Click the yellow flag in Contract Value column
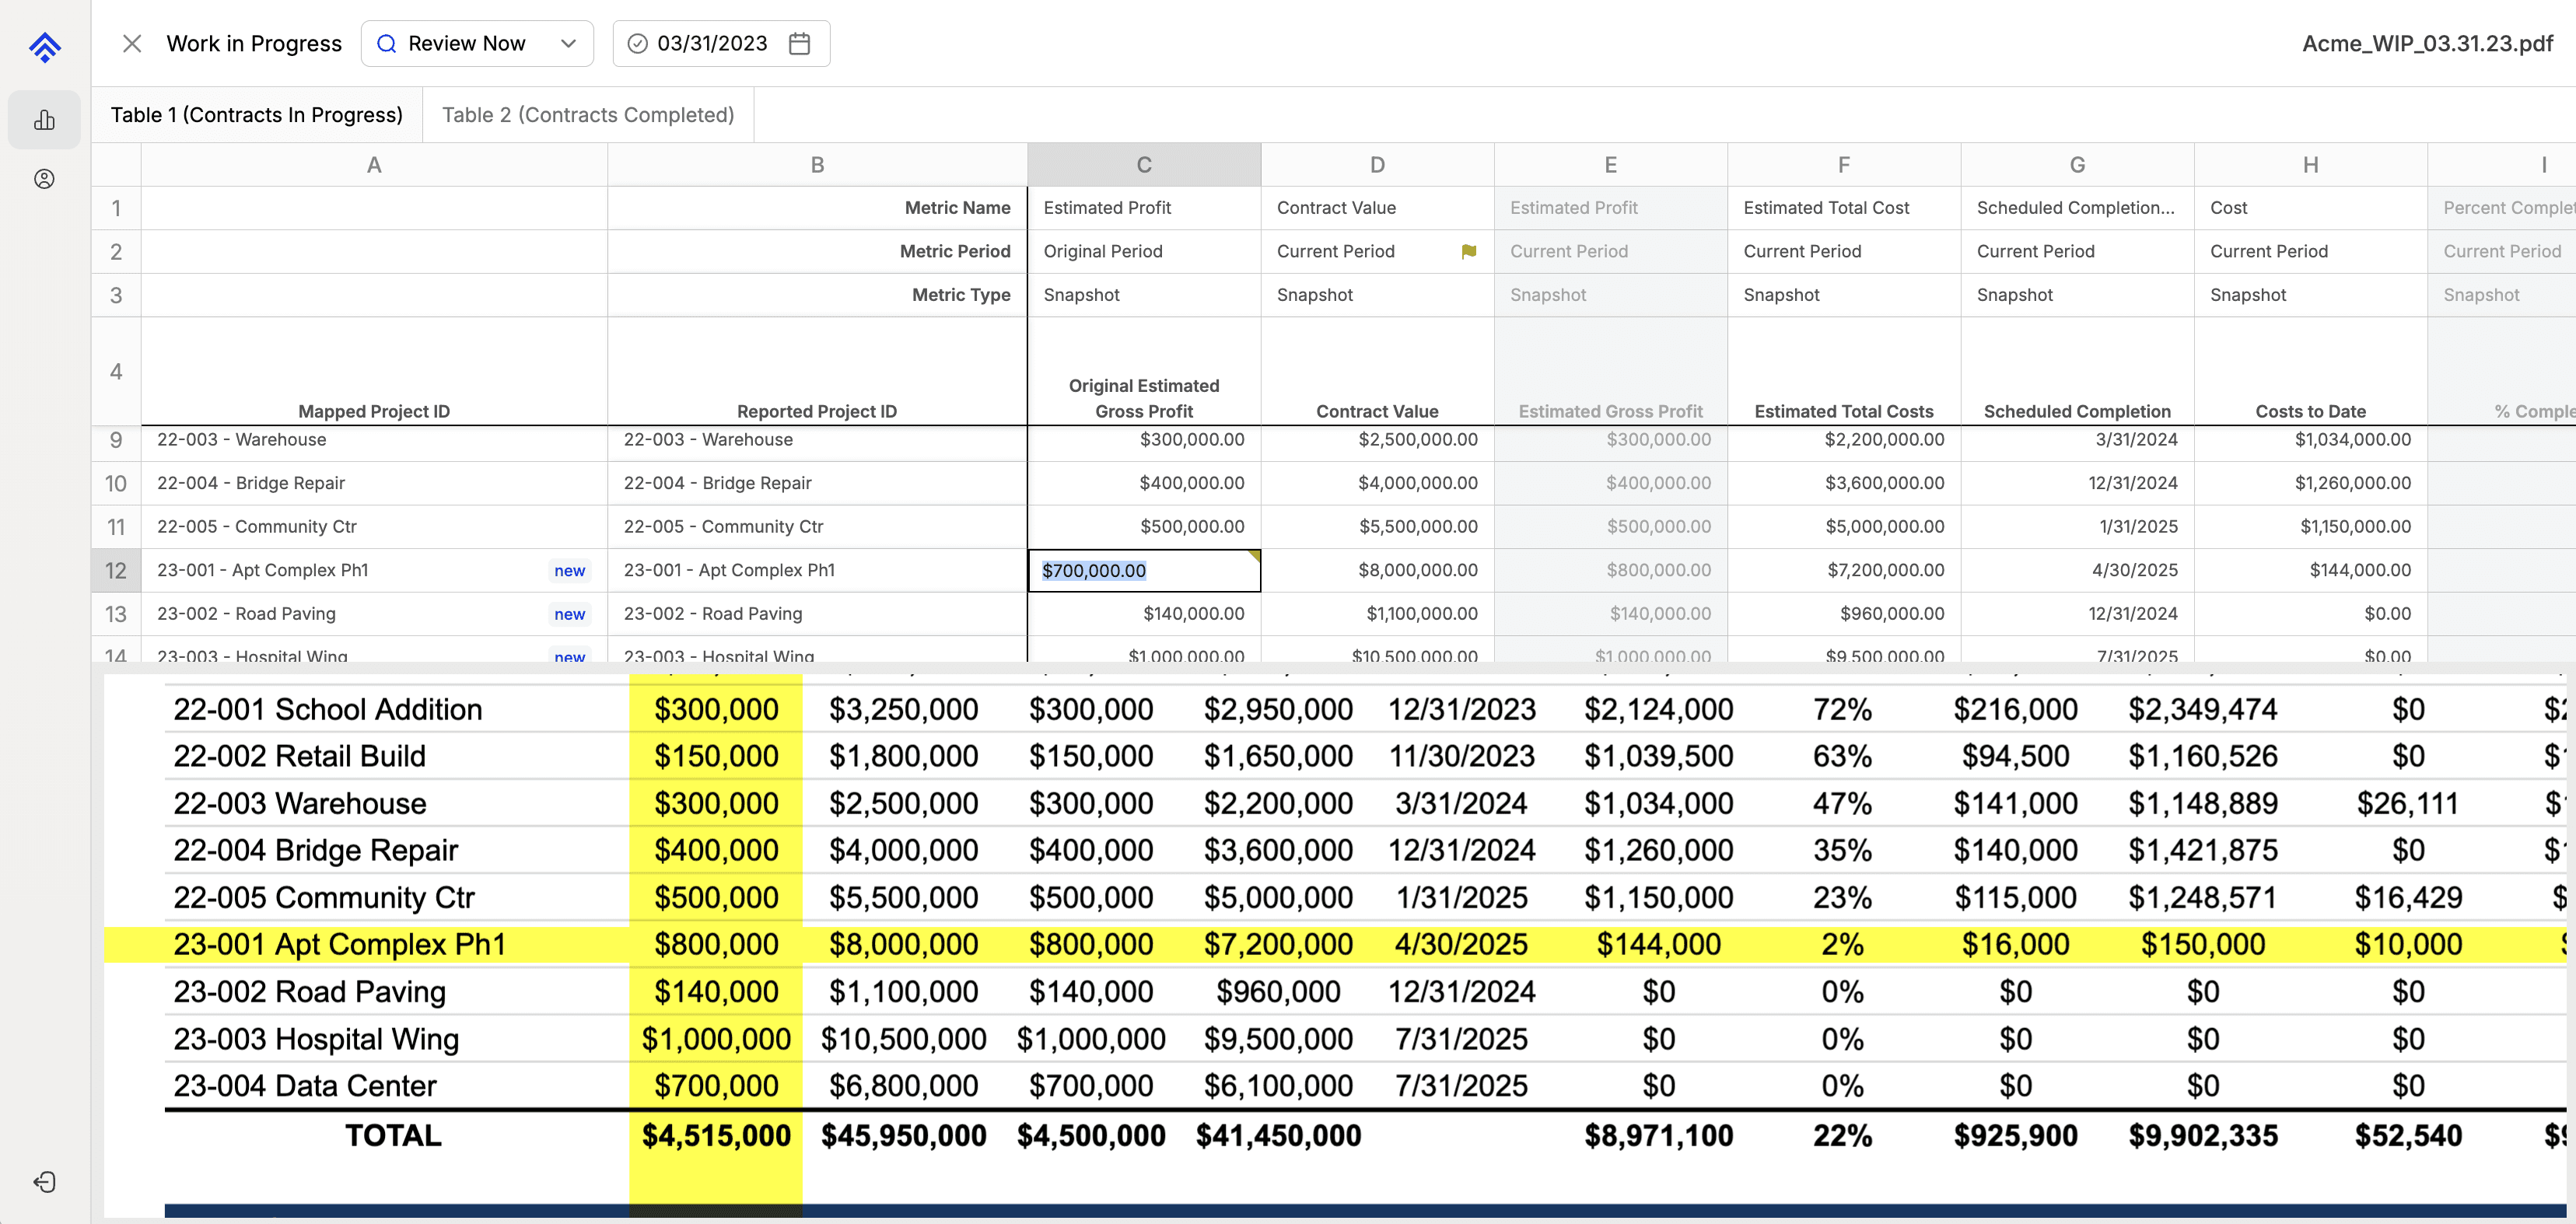The height and width of the screenshot is (1224, 2576). (1468, 252)
